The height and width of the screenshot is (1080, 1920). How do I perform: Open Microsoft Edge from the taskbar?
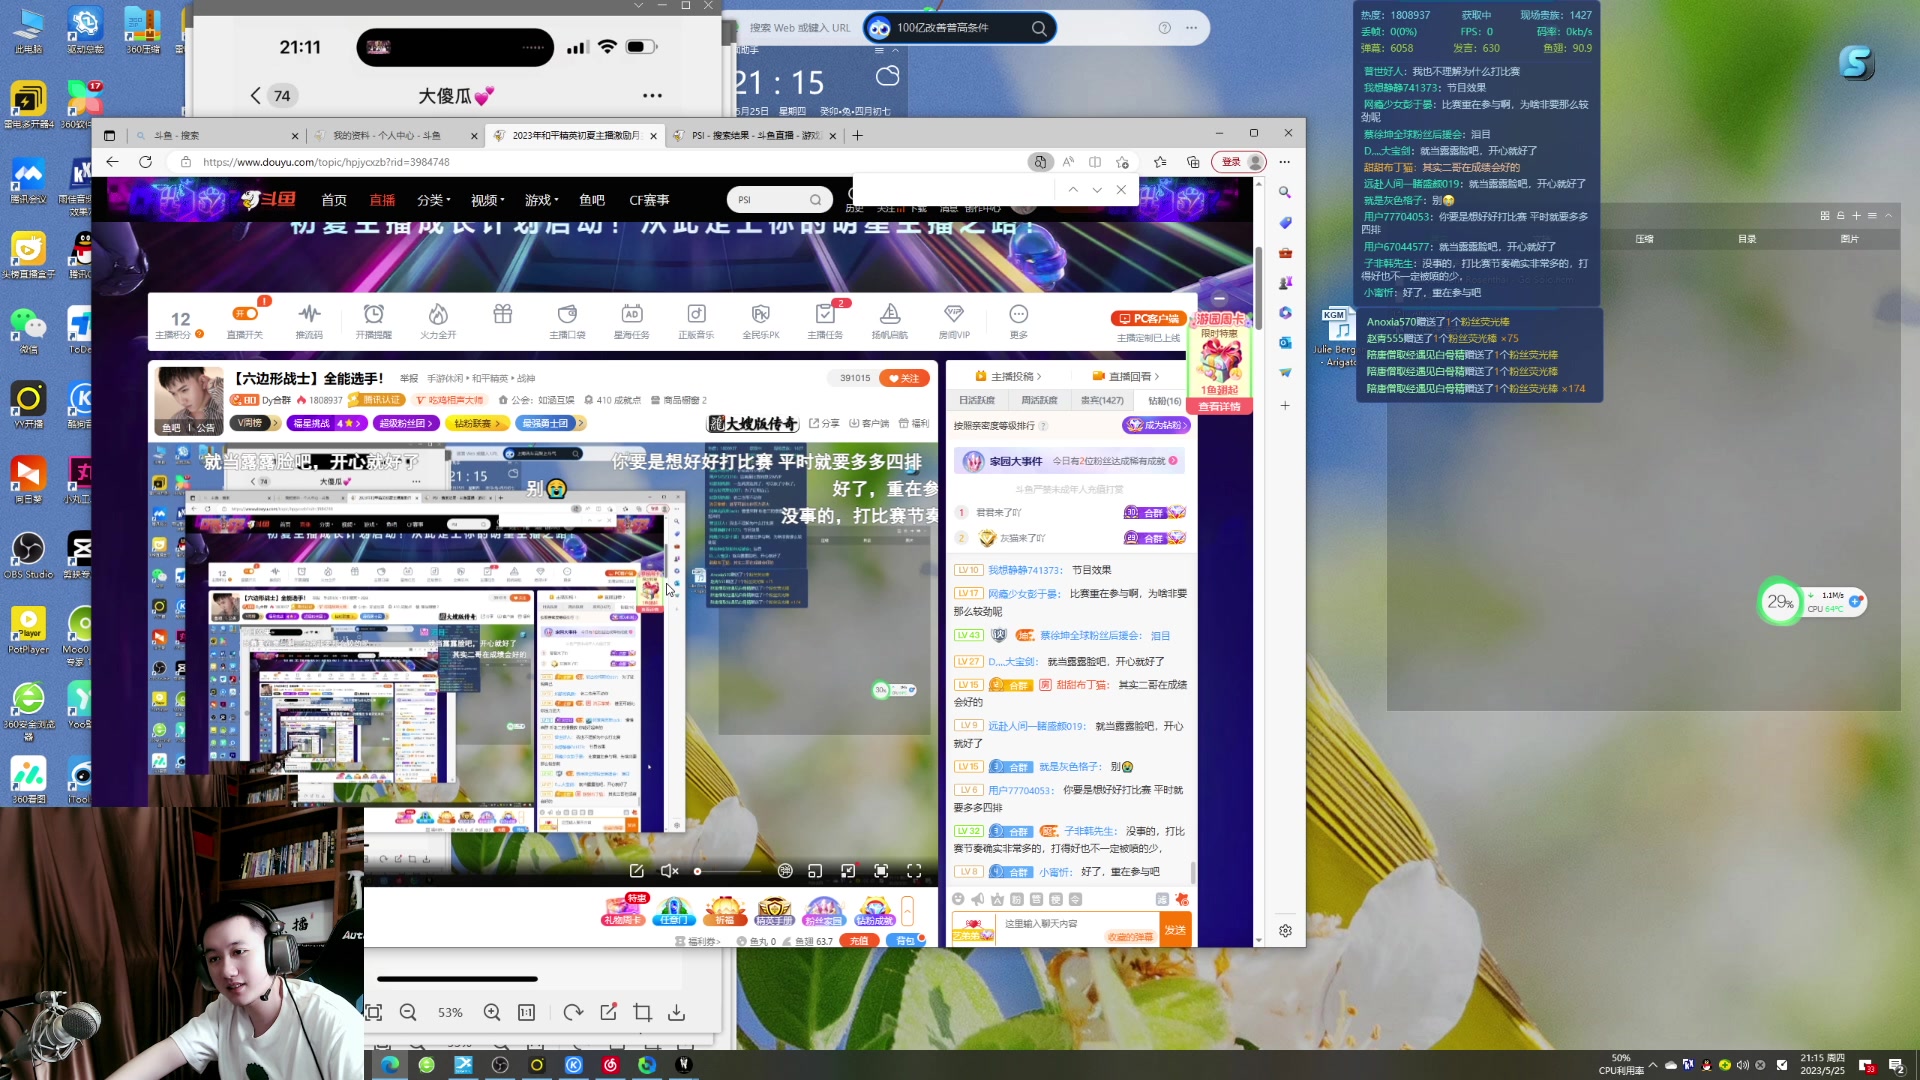pos(390,1065)
